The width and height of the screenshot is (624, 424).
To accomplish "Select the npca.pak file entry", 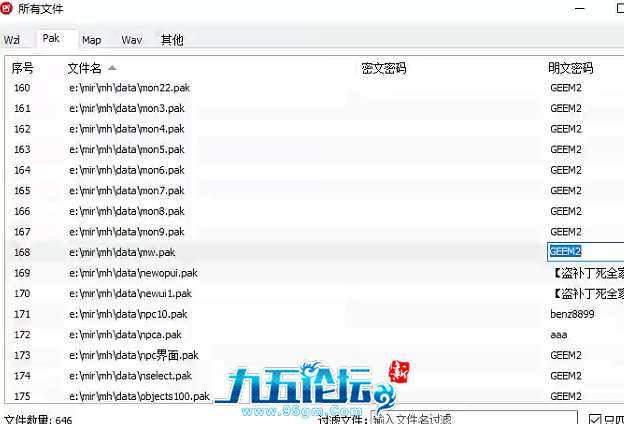I will point(125,335).
